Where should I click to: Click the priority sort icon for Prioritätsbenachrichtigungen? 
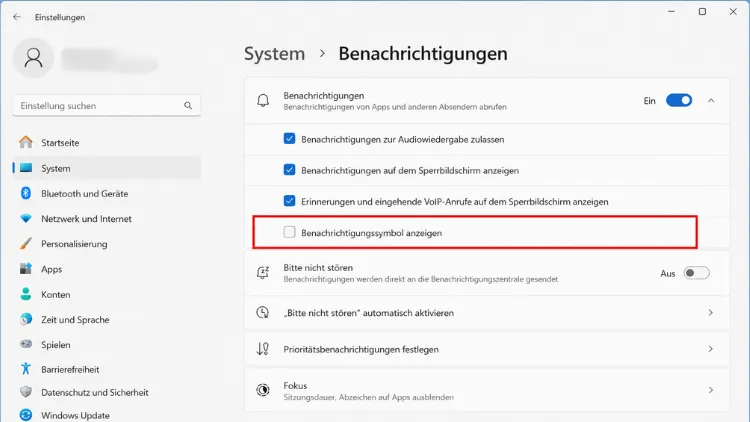tap(263, 349)
